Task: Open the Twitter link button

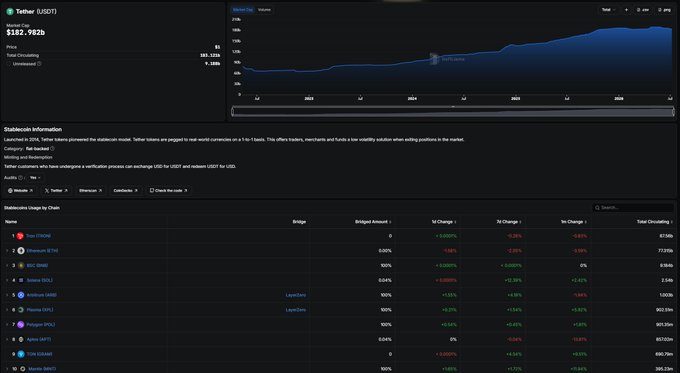Action: (56, 190)
